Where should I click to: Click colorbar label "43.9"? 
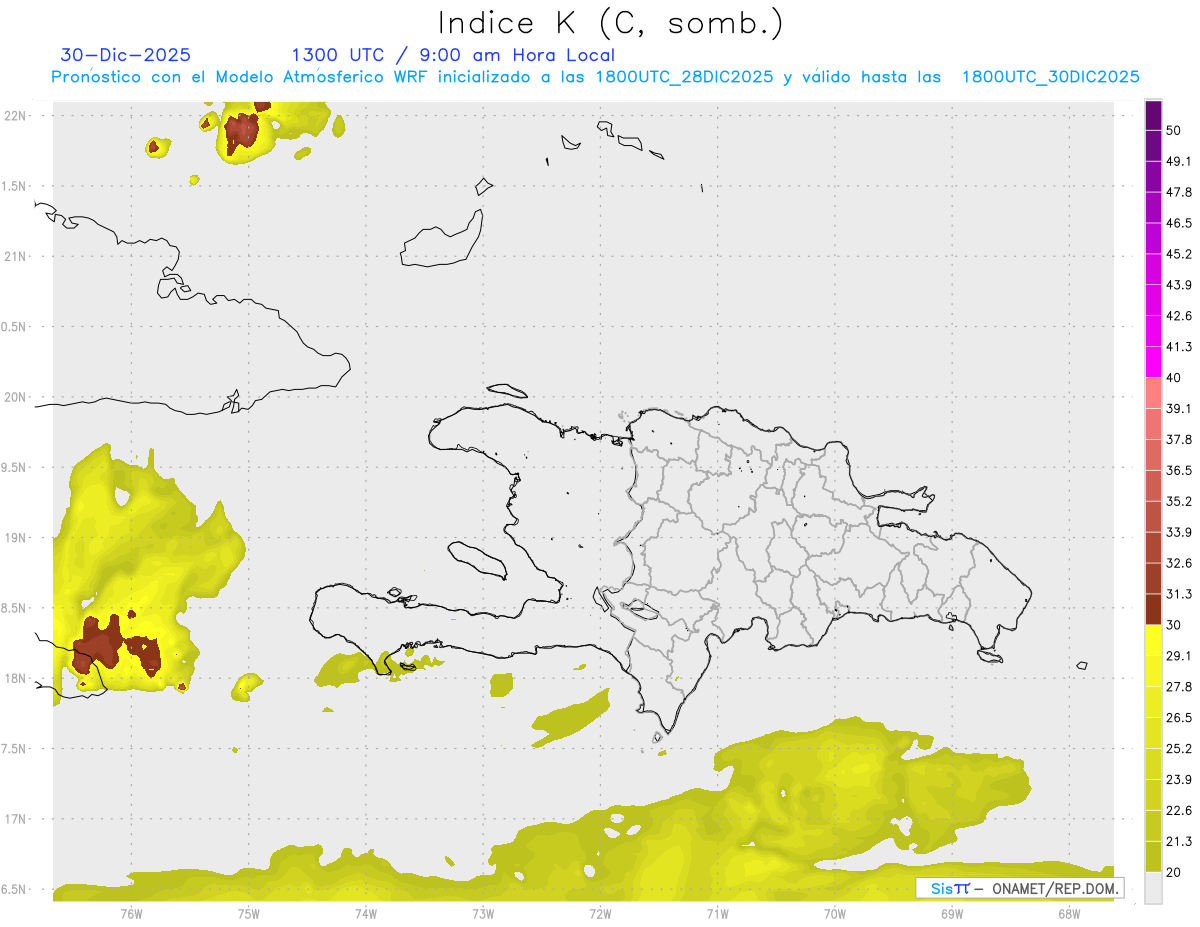(1179, 285)
